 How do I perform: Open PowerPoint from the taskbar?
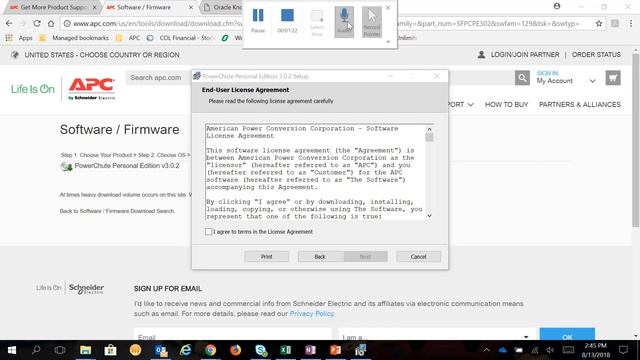click(335, 350)
